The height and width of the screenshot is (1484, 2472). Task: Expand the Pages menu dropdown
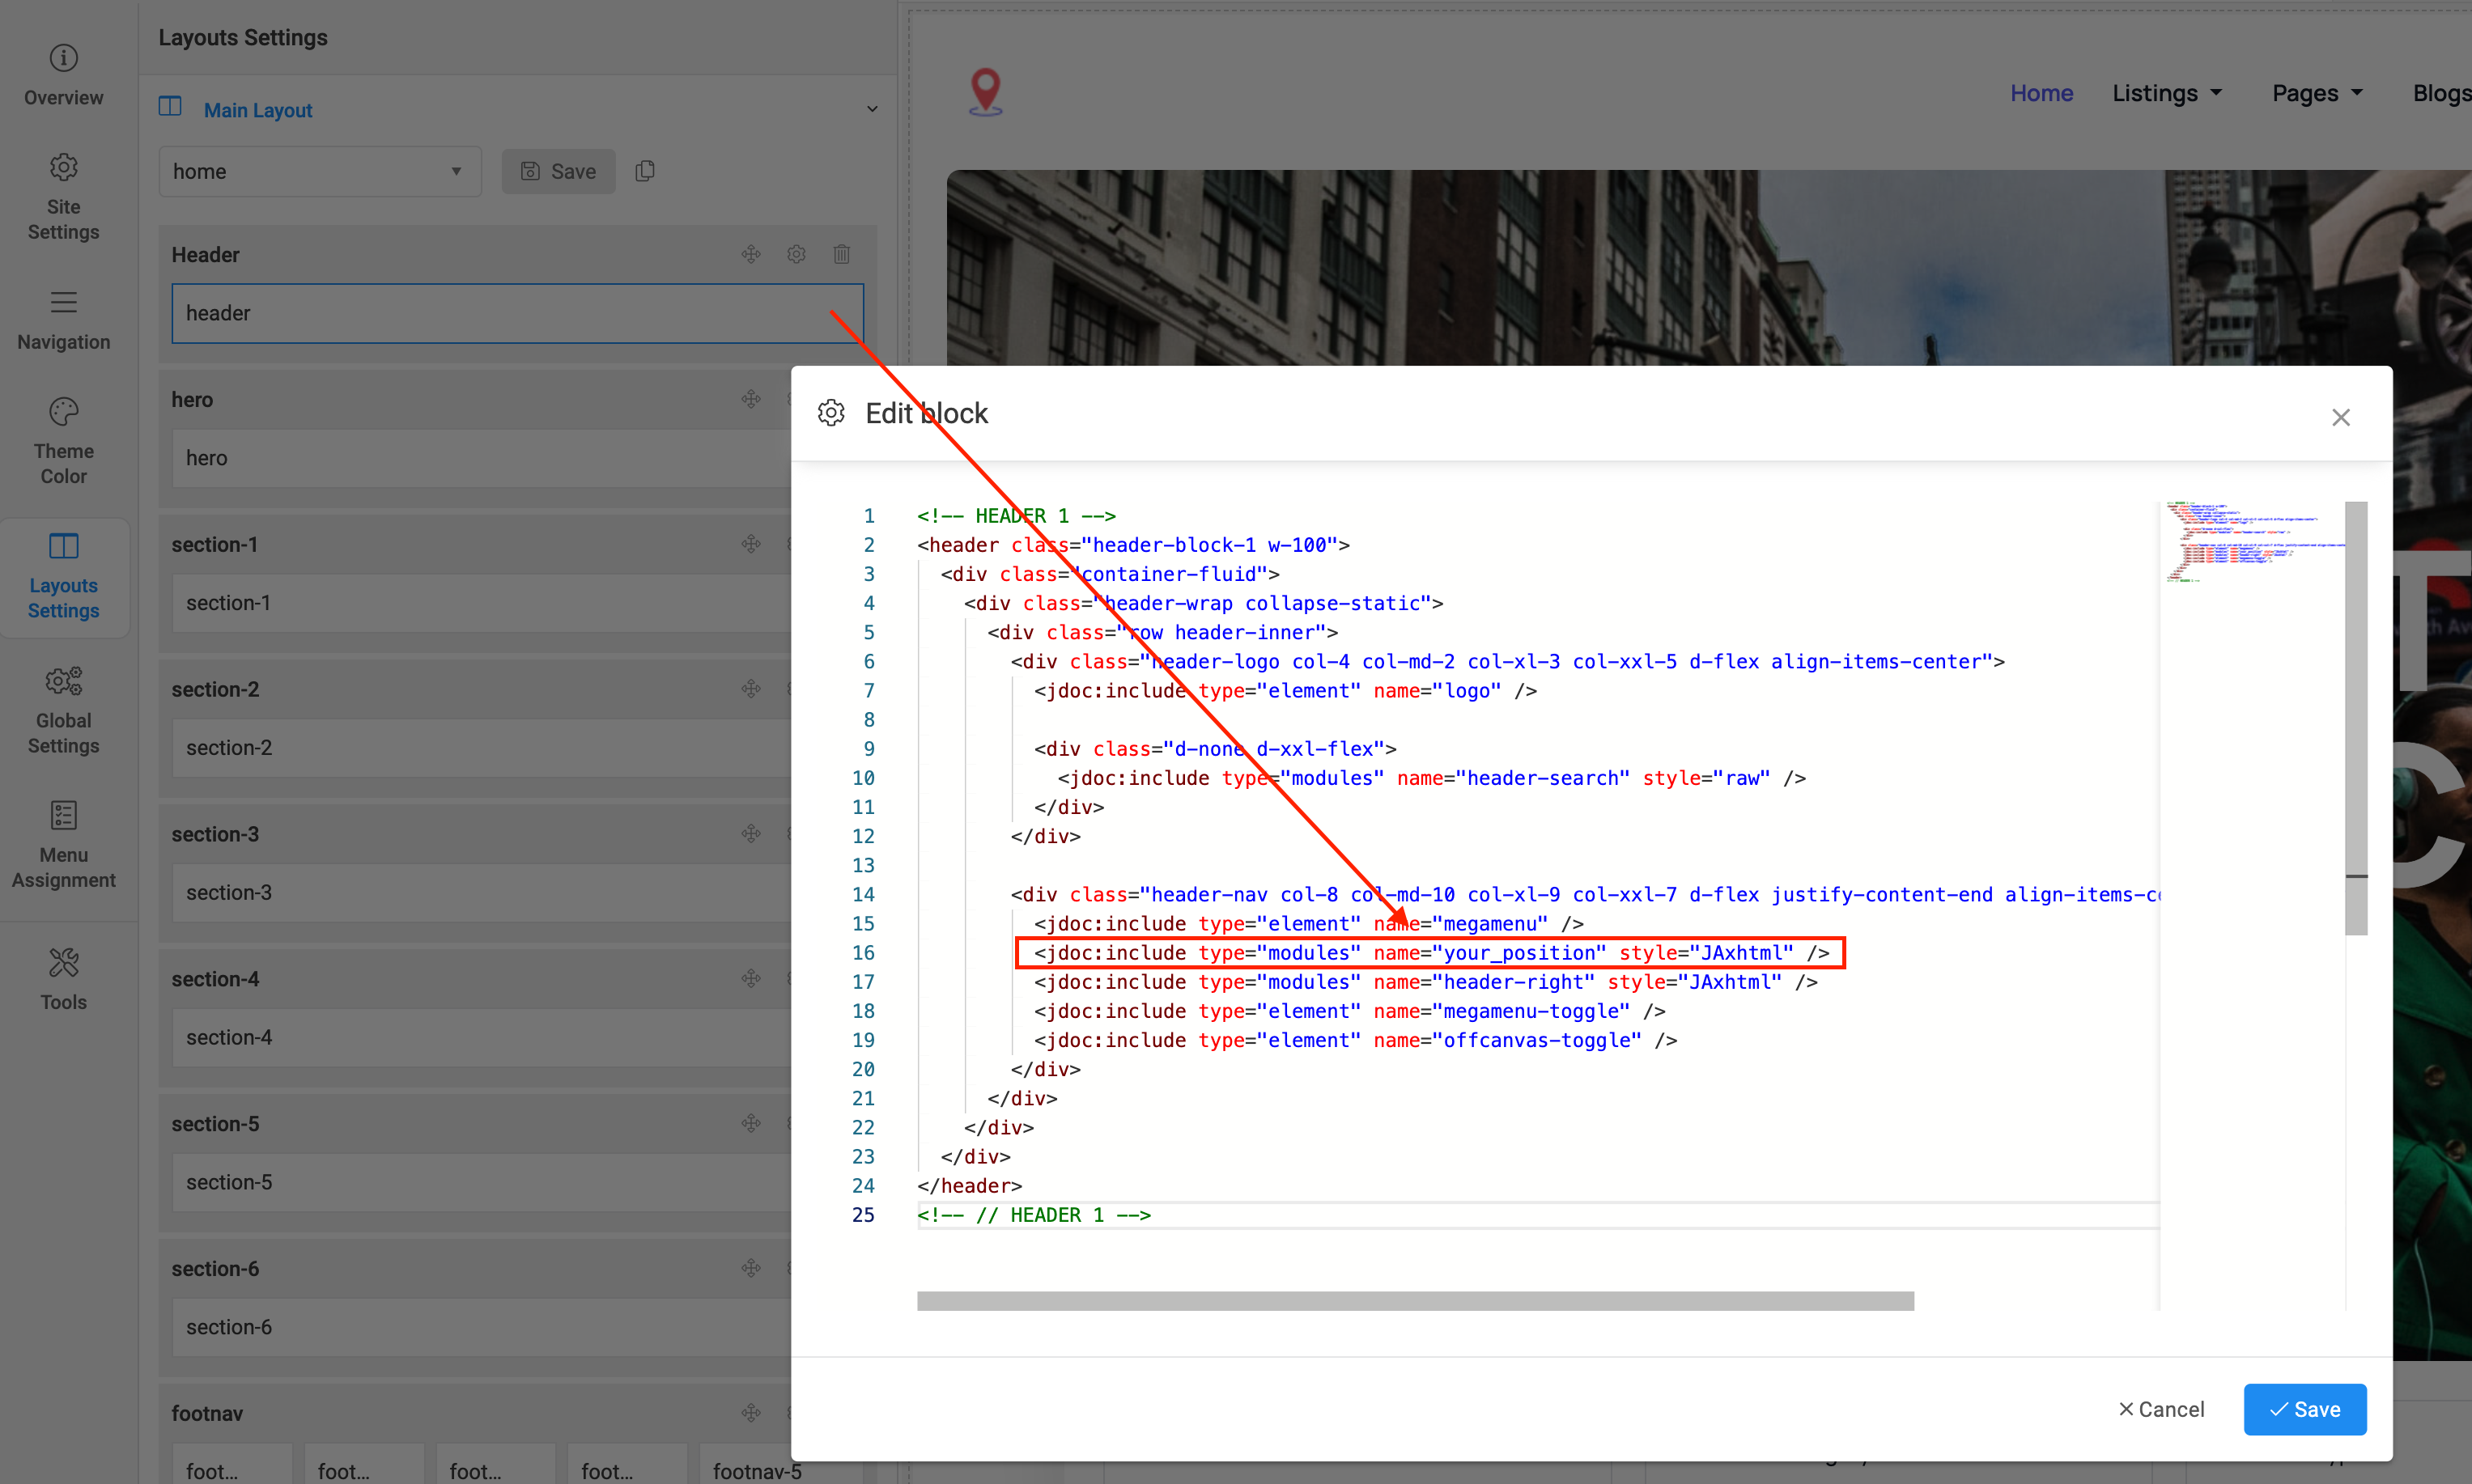coord(2316,93)
